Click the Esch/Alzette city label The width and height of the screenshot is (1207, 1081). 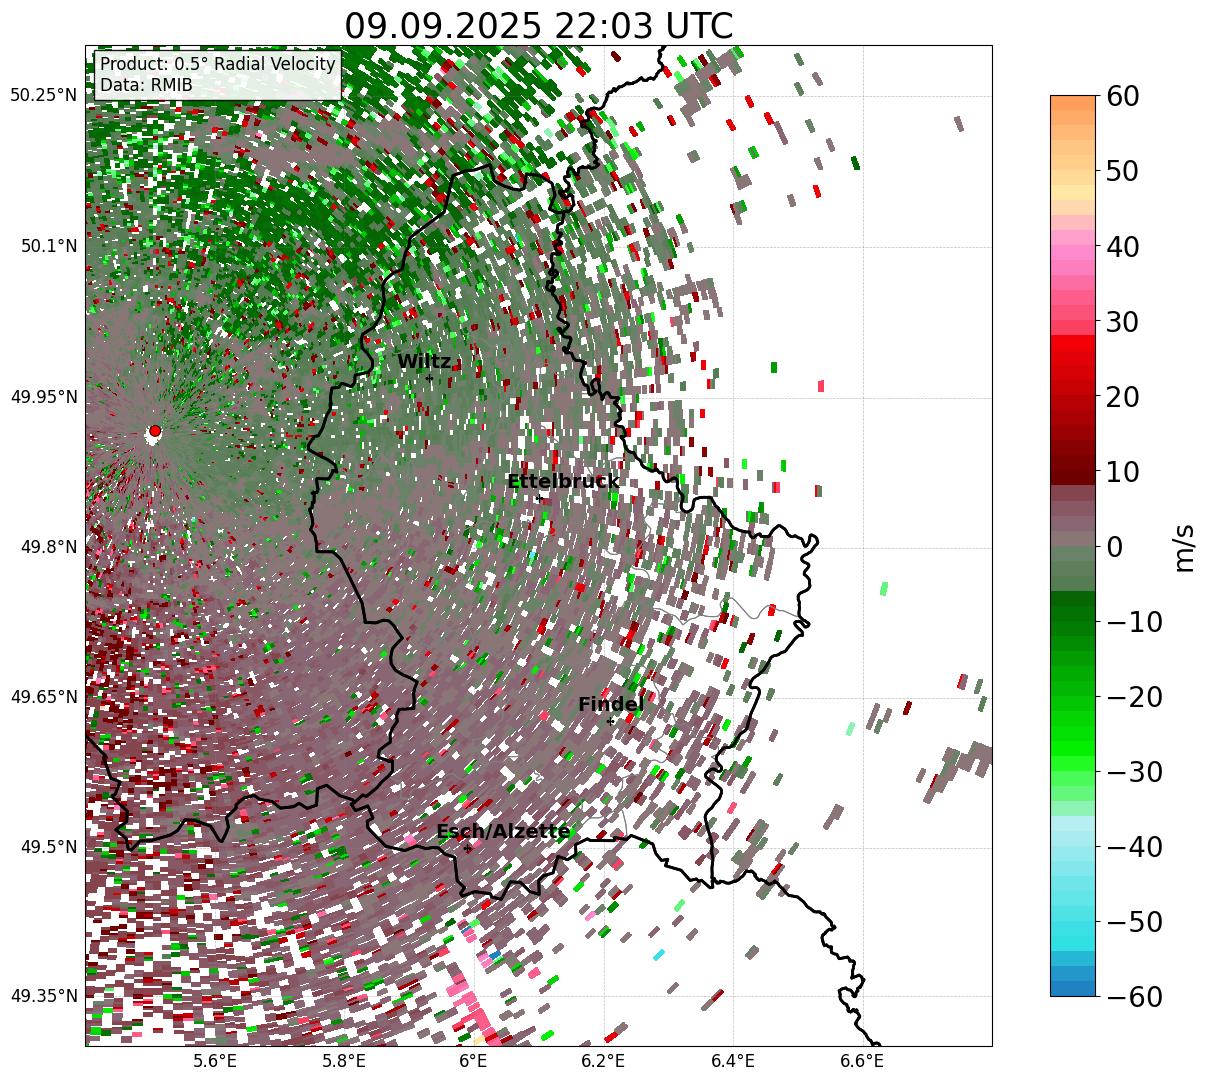pyautogui.click(x=503, y=832)
